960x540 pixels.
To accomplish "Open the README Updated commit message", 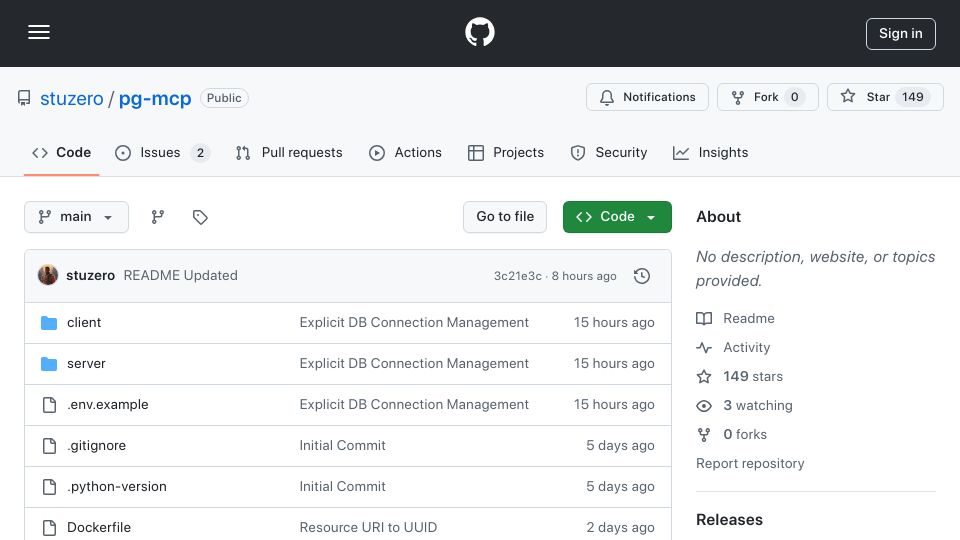I will coord(181,276).
